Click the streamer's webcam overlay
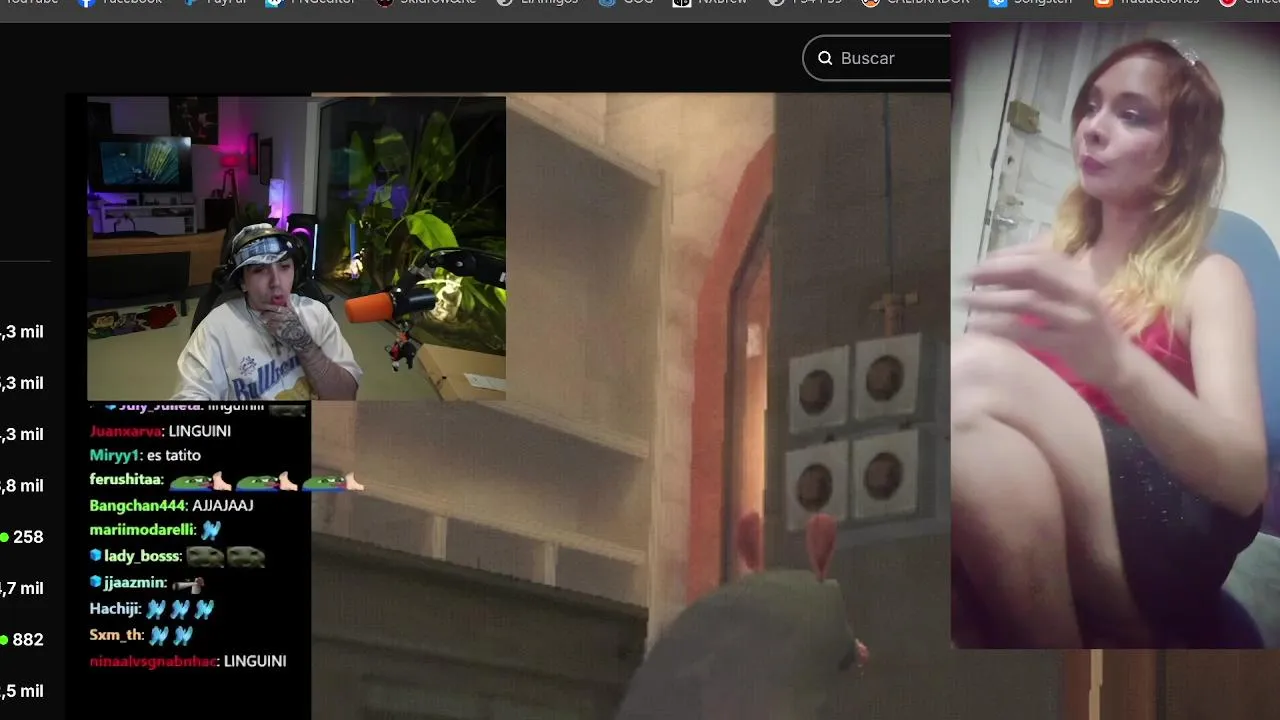This screenshot has height=720, width=1280. pos(296,248)
